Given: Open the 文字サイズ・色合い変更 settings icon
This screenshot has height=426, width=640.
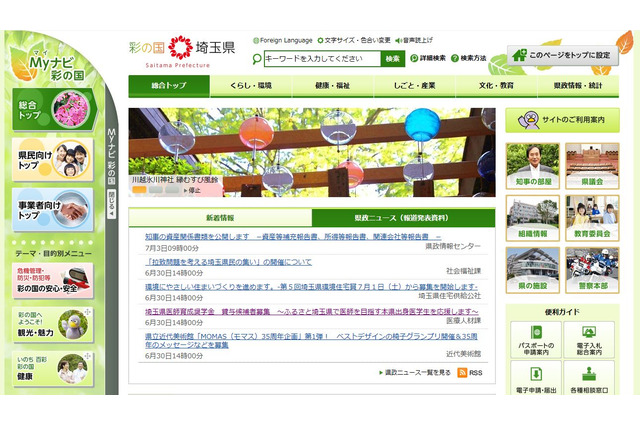Looking at the screenshot, I should [x=320, y=40].
